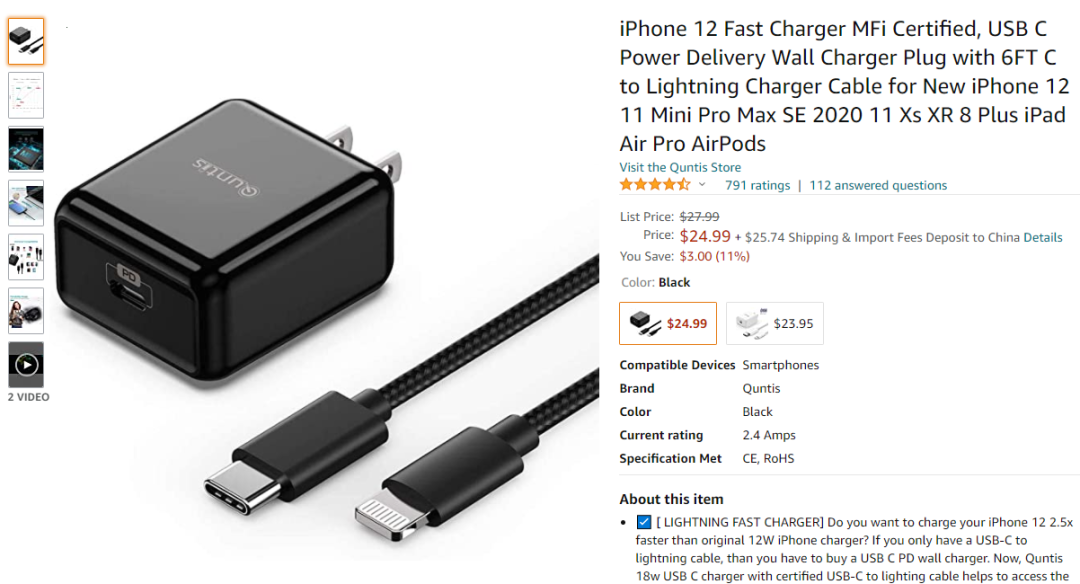Select the fourth thumbnail with laptop scene
Viewport: 1080px width, 584px height.
pos(26,203)
